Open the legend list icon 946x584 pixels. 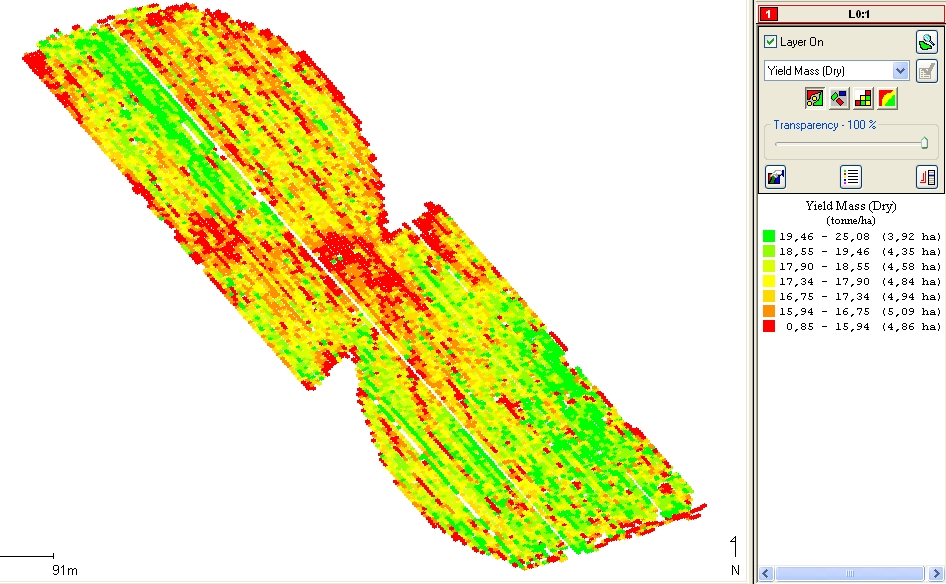pyautogui.click(x=851, y=177)
